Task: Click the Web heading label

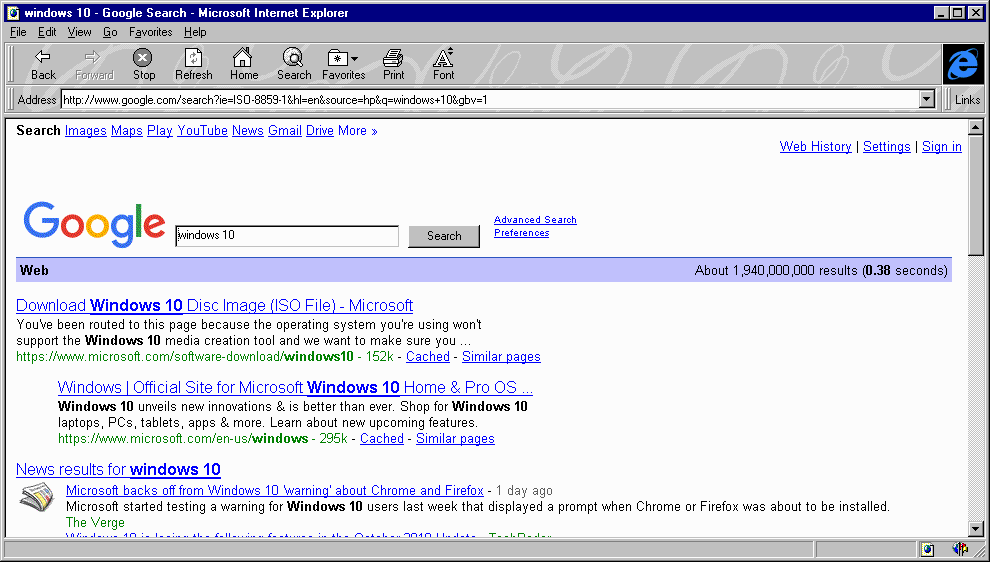Action: click(34, 271)
